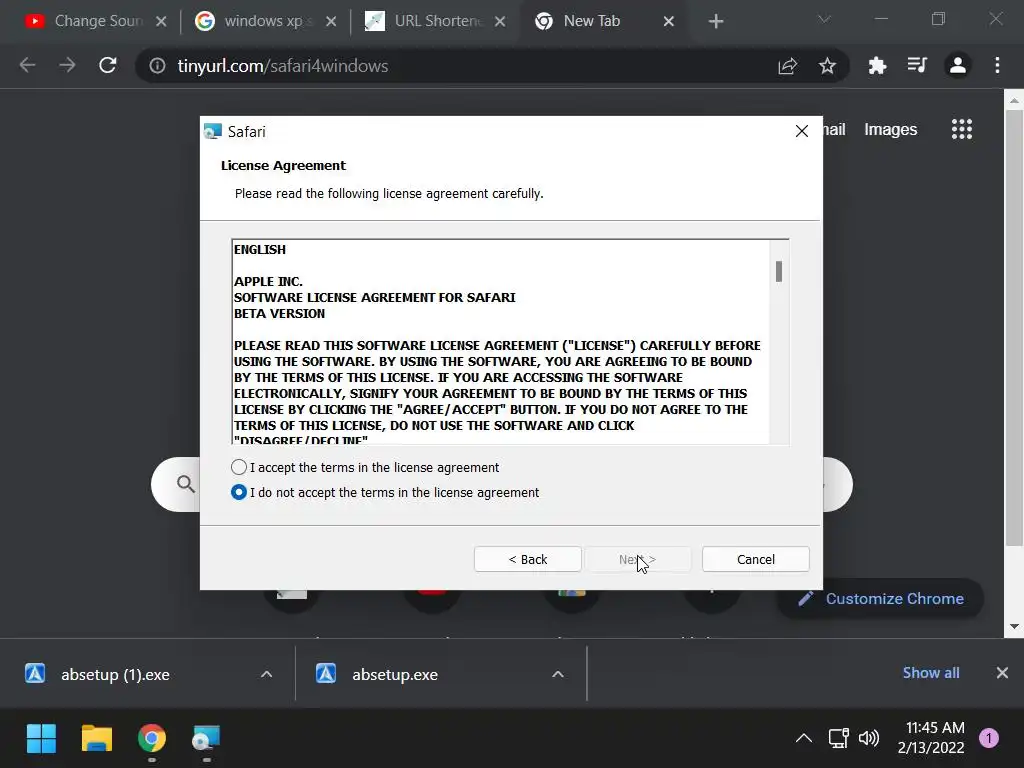Click Google search magnifier icon
Image resolution: width=1024 pixels, height=768 pixels.
pos(186,484)
